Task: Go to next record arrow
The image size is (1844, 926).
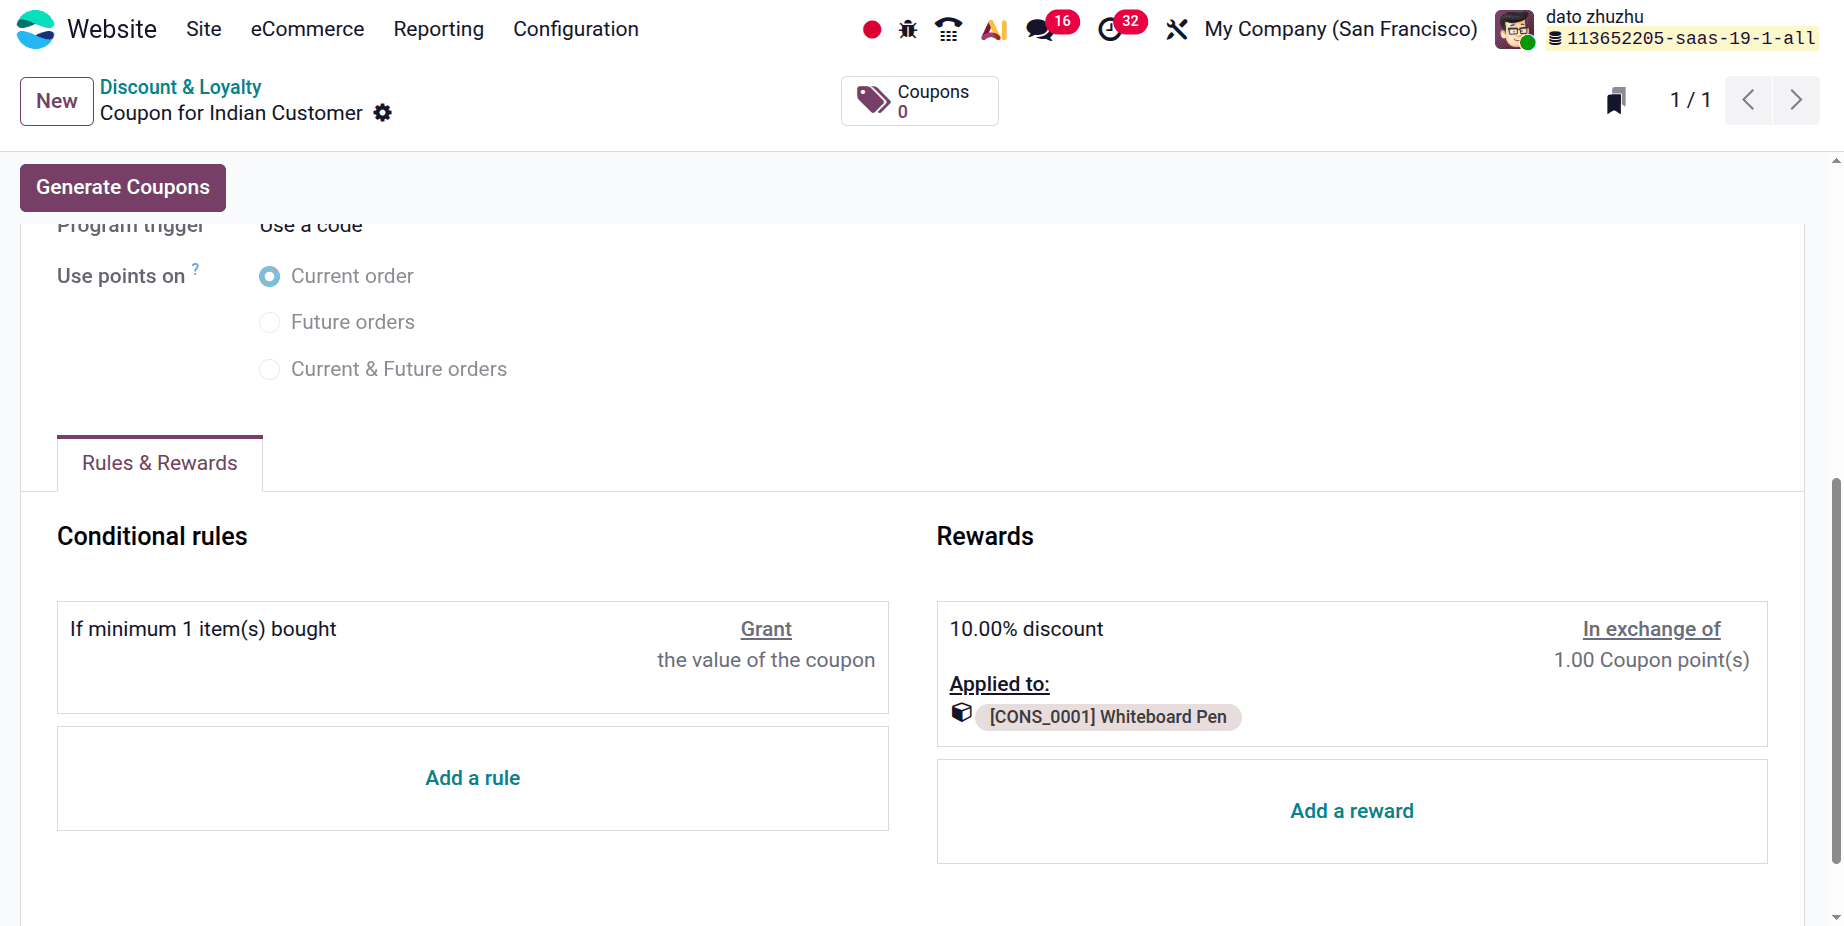Action: pos(1796,100)
